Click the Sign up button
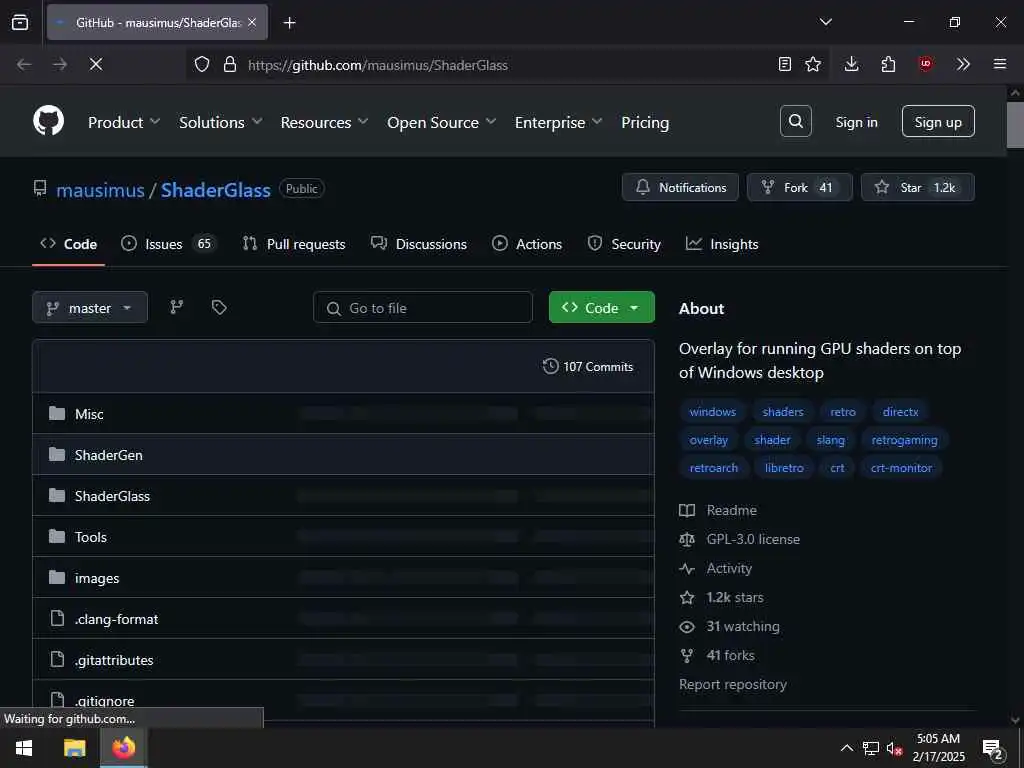1024x768 pixels. 938,121
